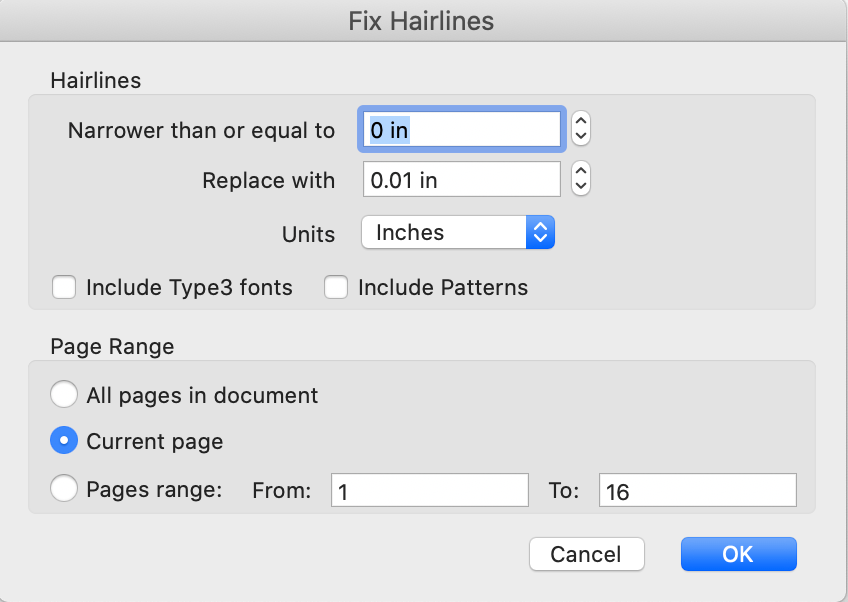The height and width of the screenshot is (602, 848).
Task: Select the Pages range radio button
Action: tap(64, 489)
